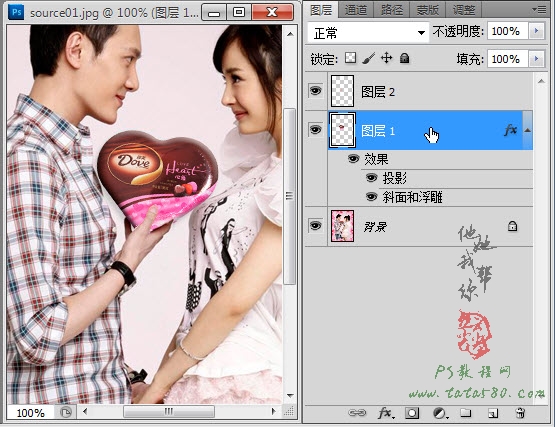Open the 填充 slider arrow
This screenshot has width=555, height=427.
pos(536,58)
